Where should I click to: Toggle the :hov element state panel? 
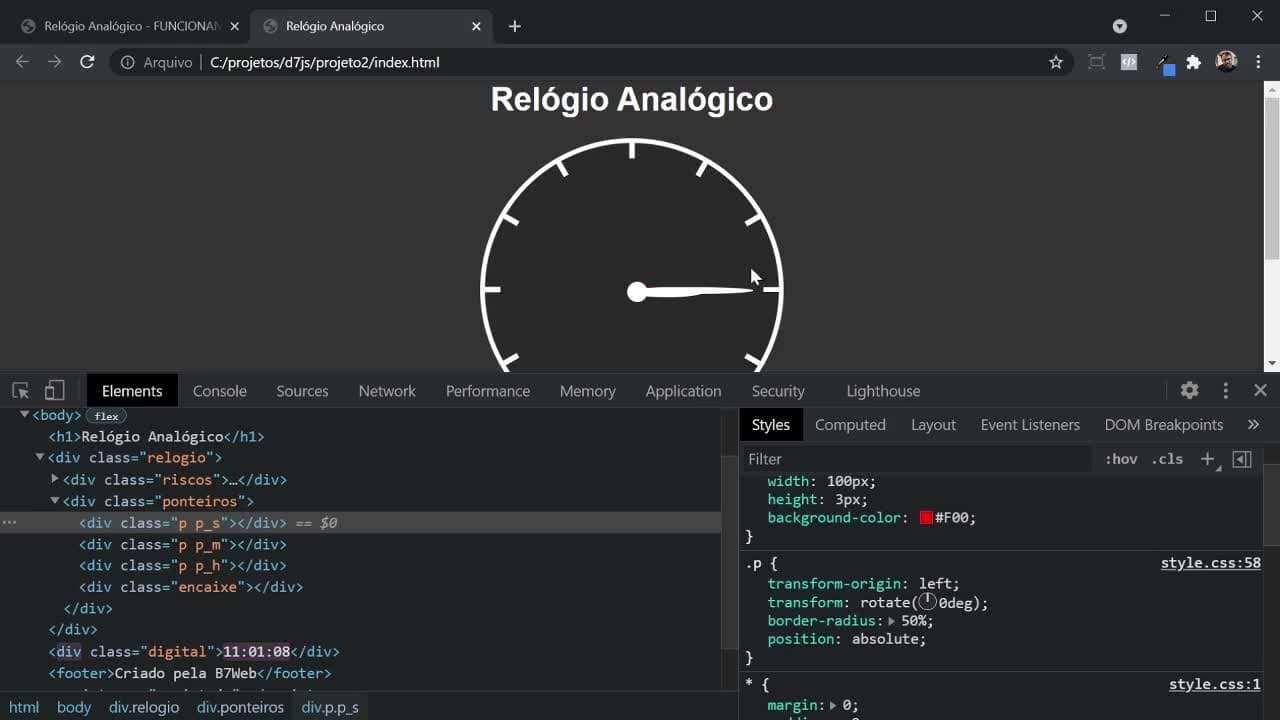[x=1121, y=459]
